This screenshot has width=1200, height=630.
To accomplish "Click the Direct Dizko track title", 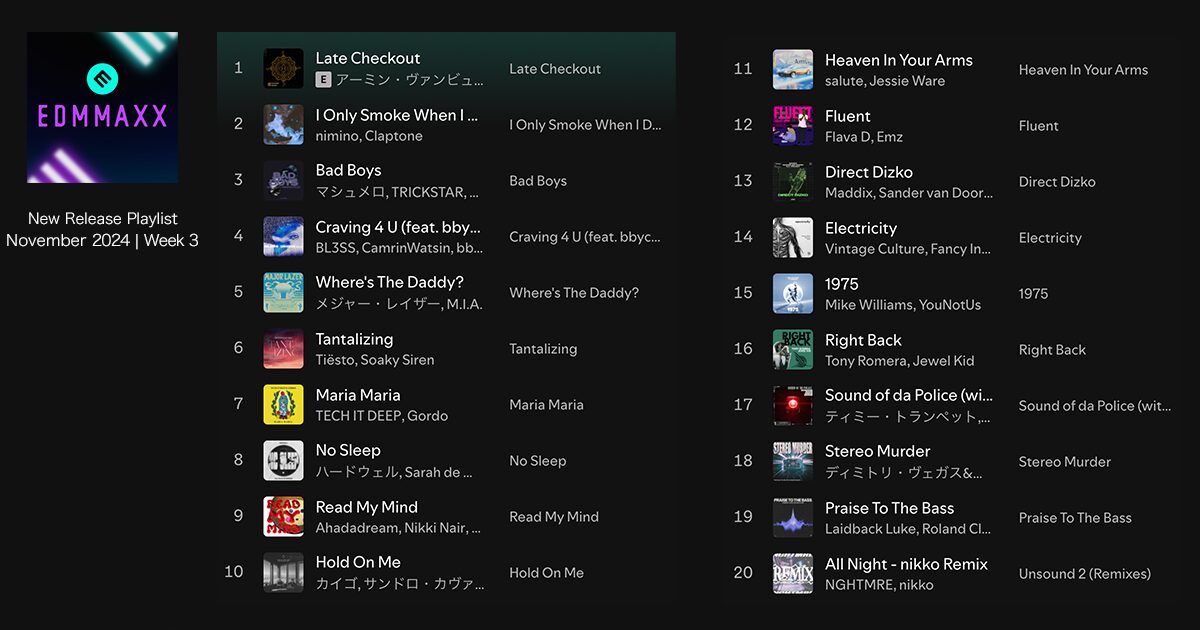I will coord(869,172).
